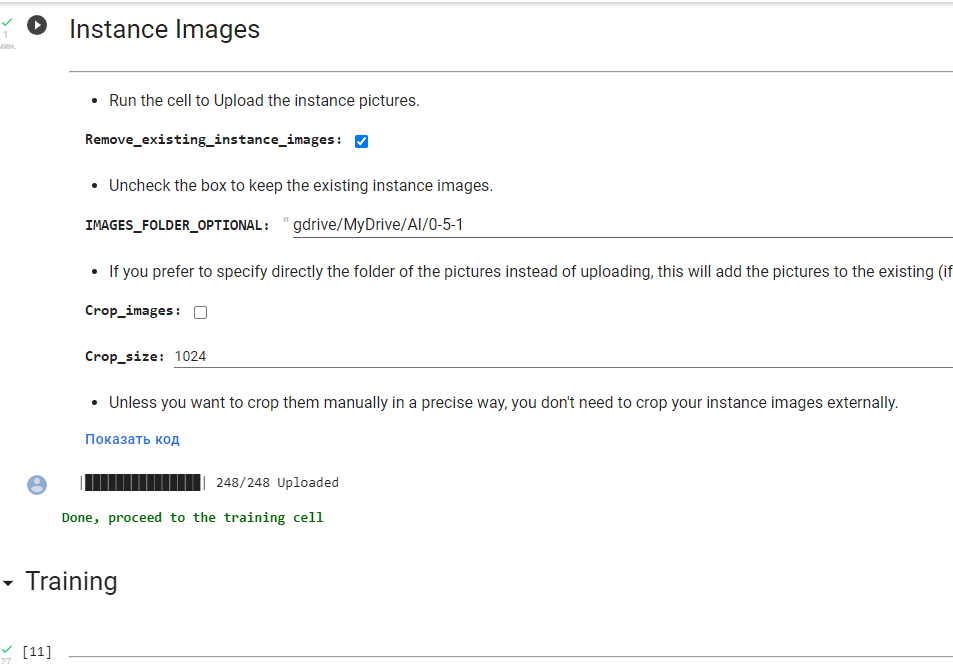Click the user avatar icon beside the upload output

coord(37,485)
